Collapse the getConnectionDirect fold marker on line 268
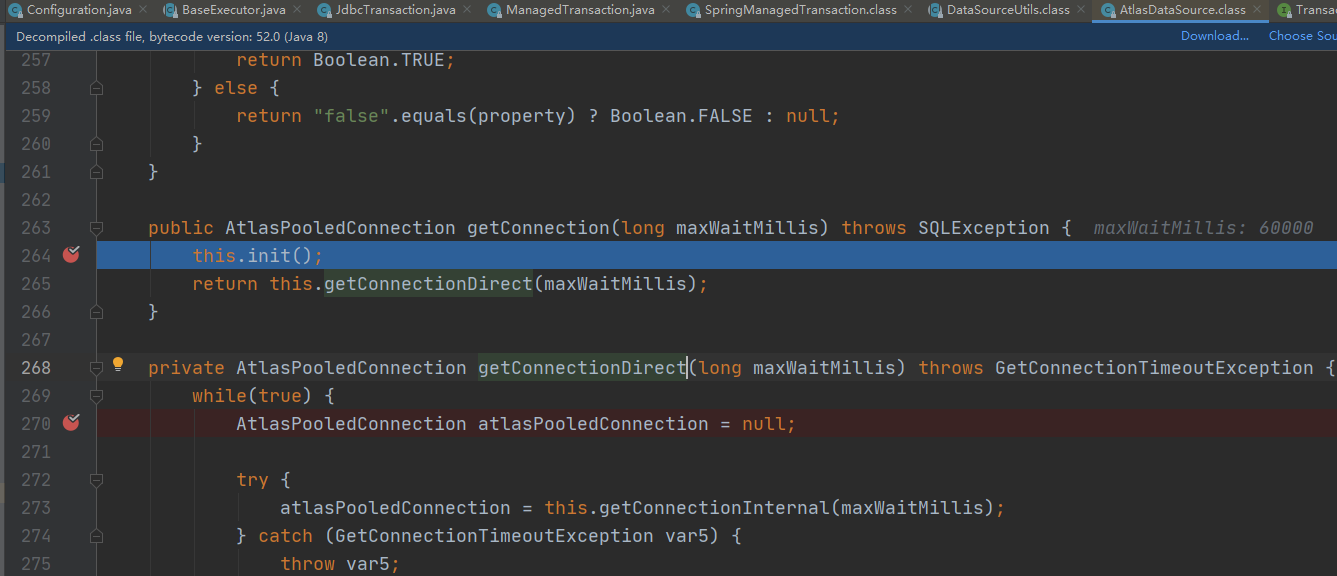The image size is (1337, 576). click(x=96, y=368)
